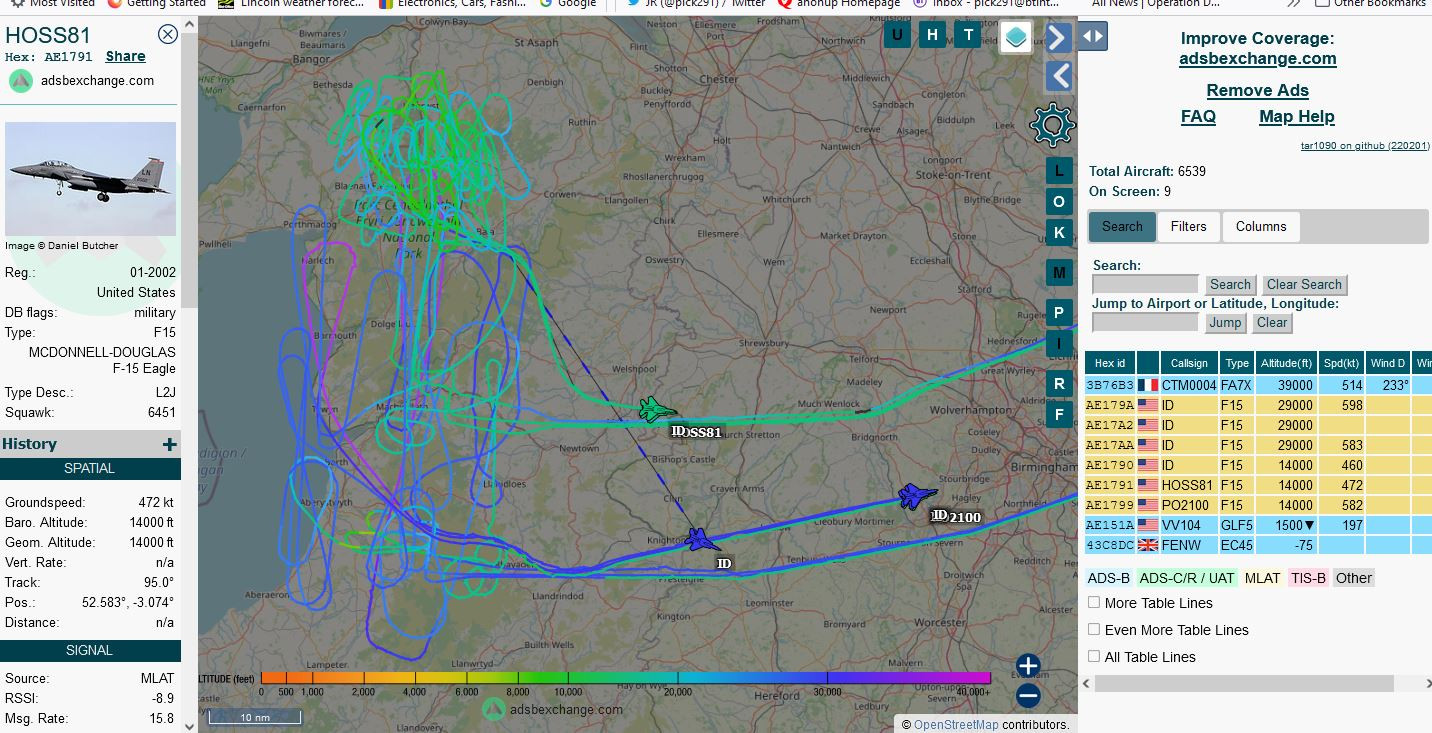
Task: Click the Jump to Airport input field
Action: [1145, 323]
